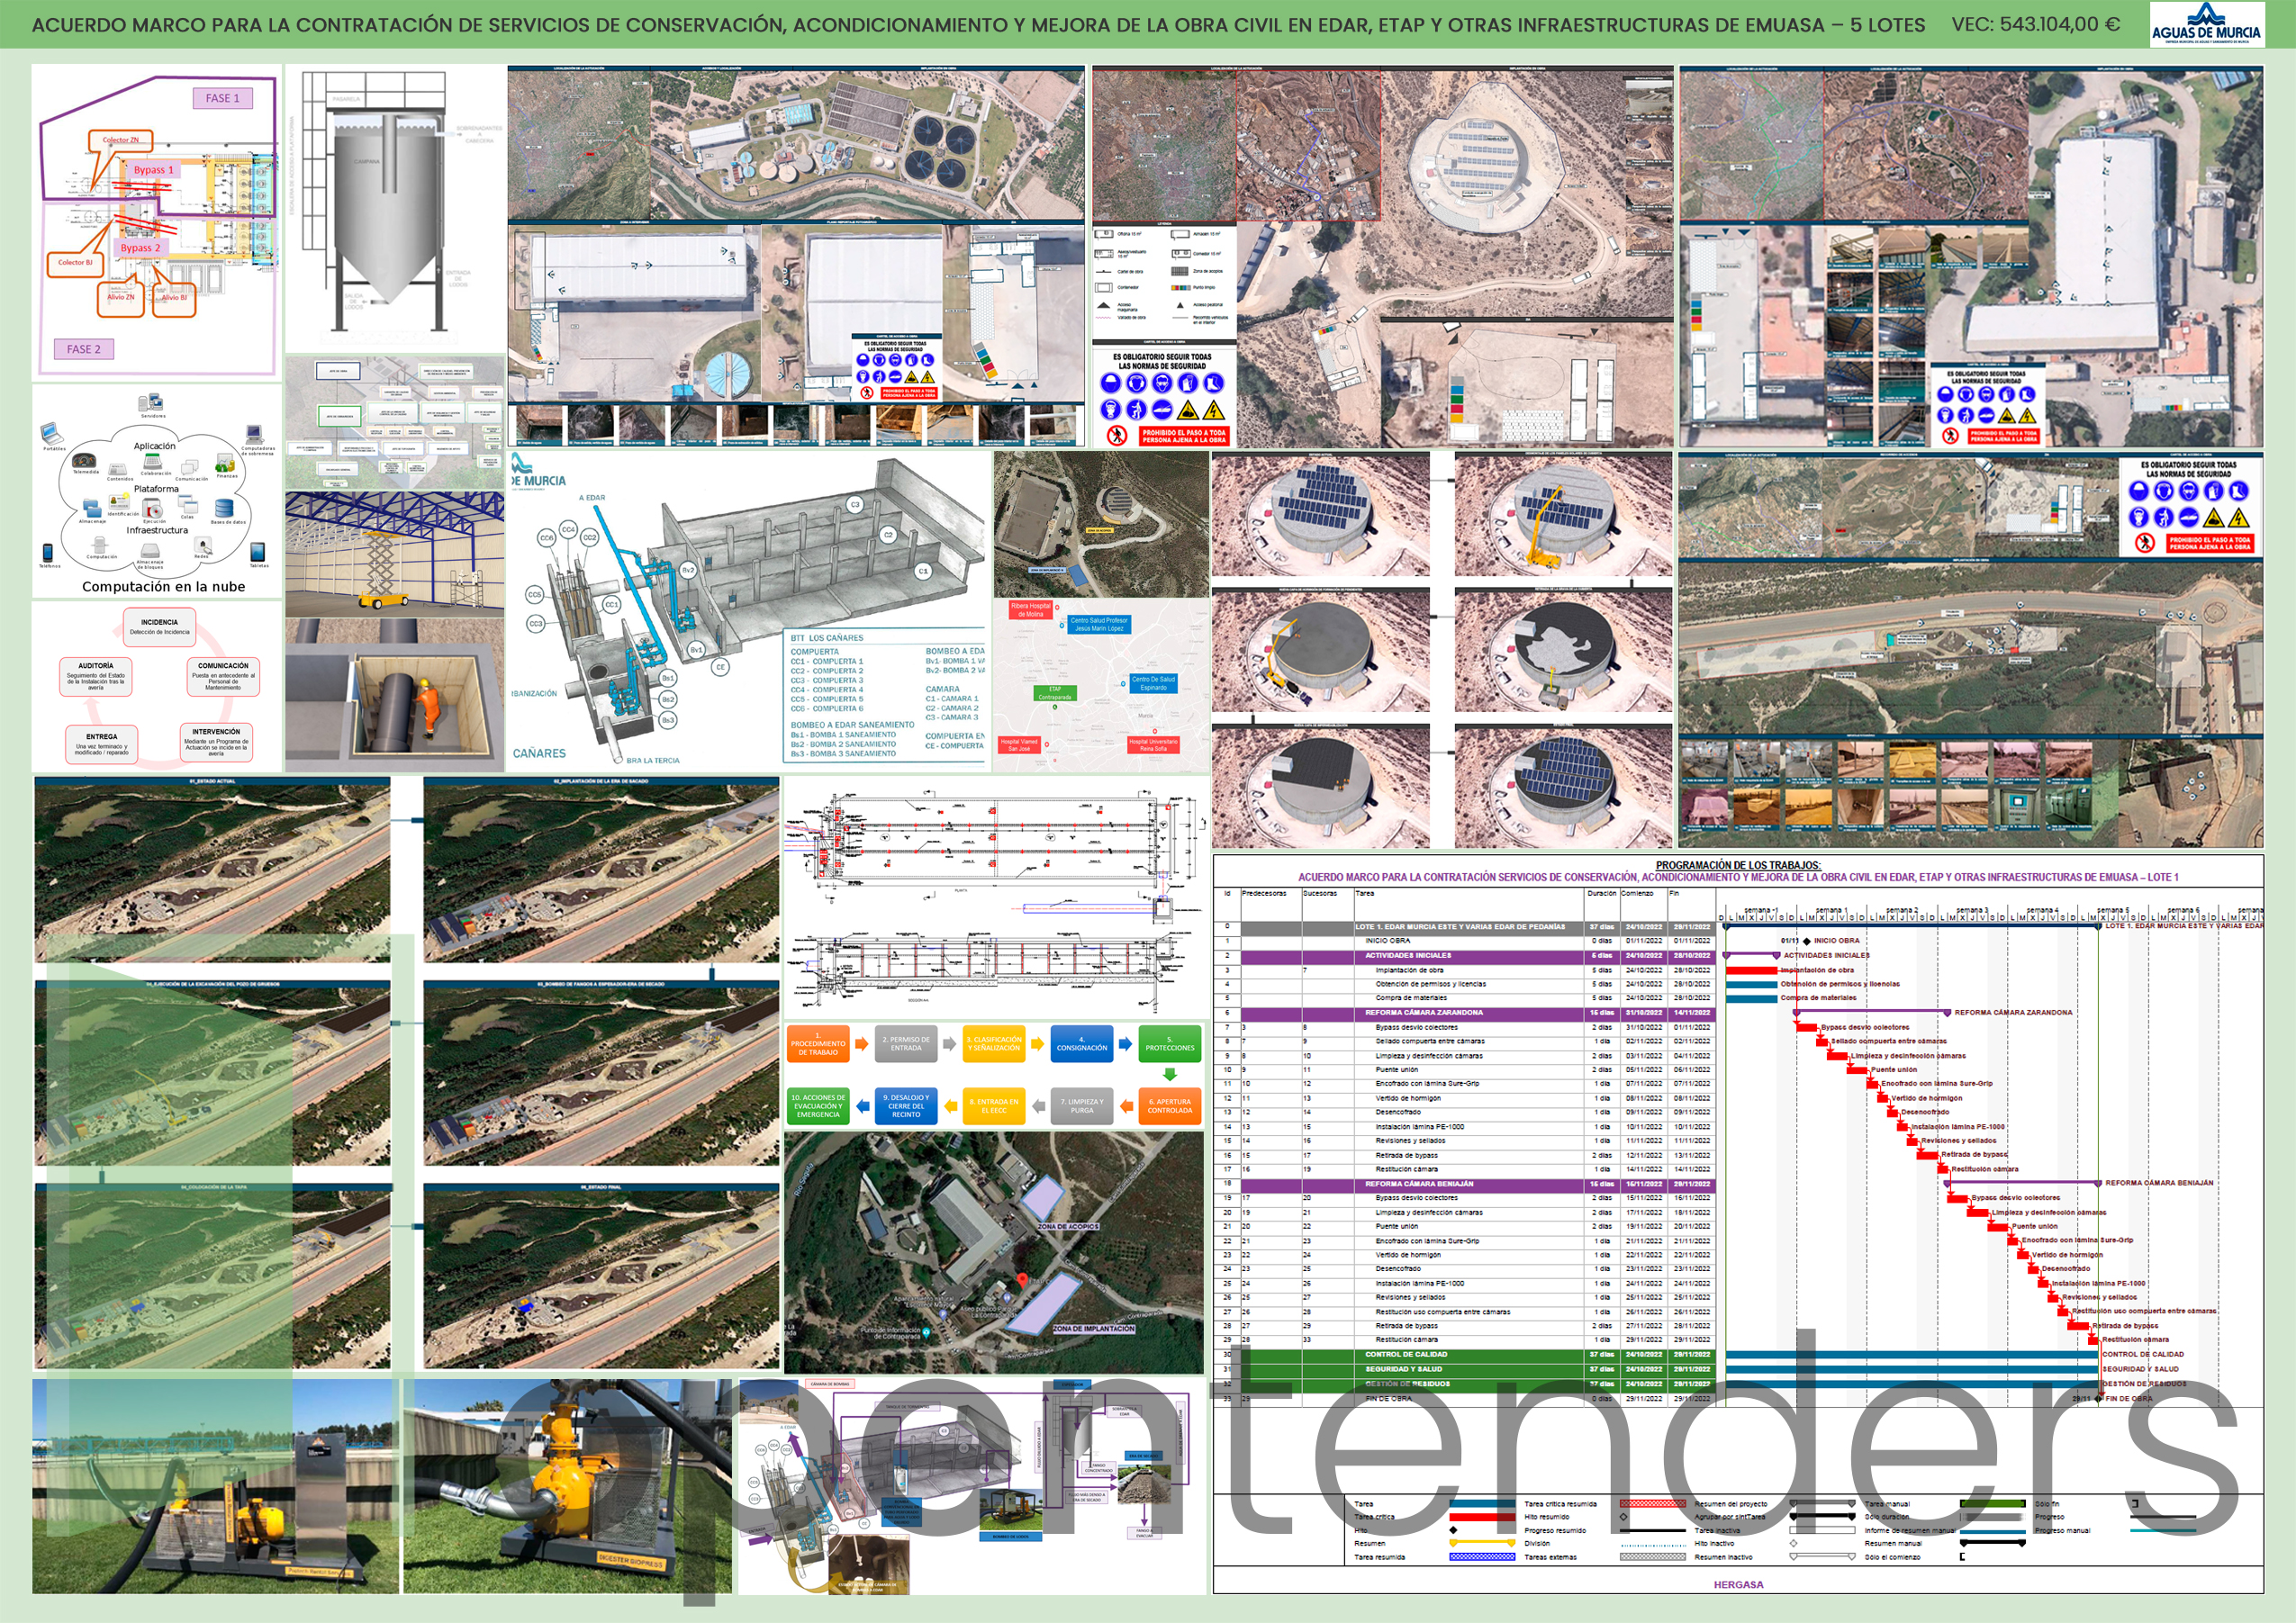Click the yellow Resumen bar in the legend
Screen dimensions: 2296x1623
1482,1543
